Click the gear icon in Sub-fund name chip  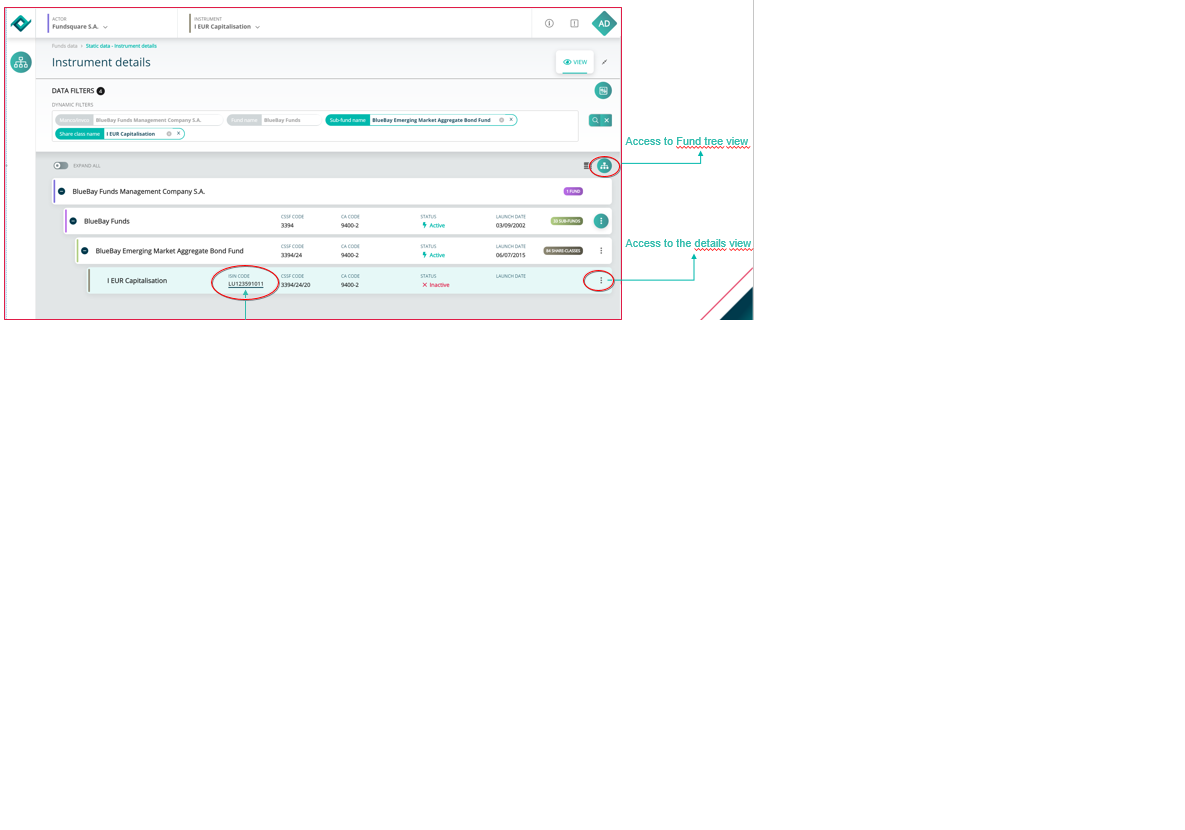501,120
